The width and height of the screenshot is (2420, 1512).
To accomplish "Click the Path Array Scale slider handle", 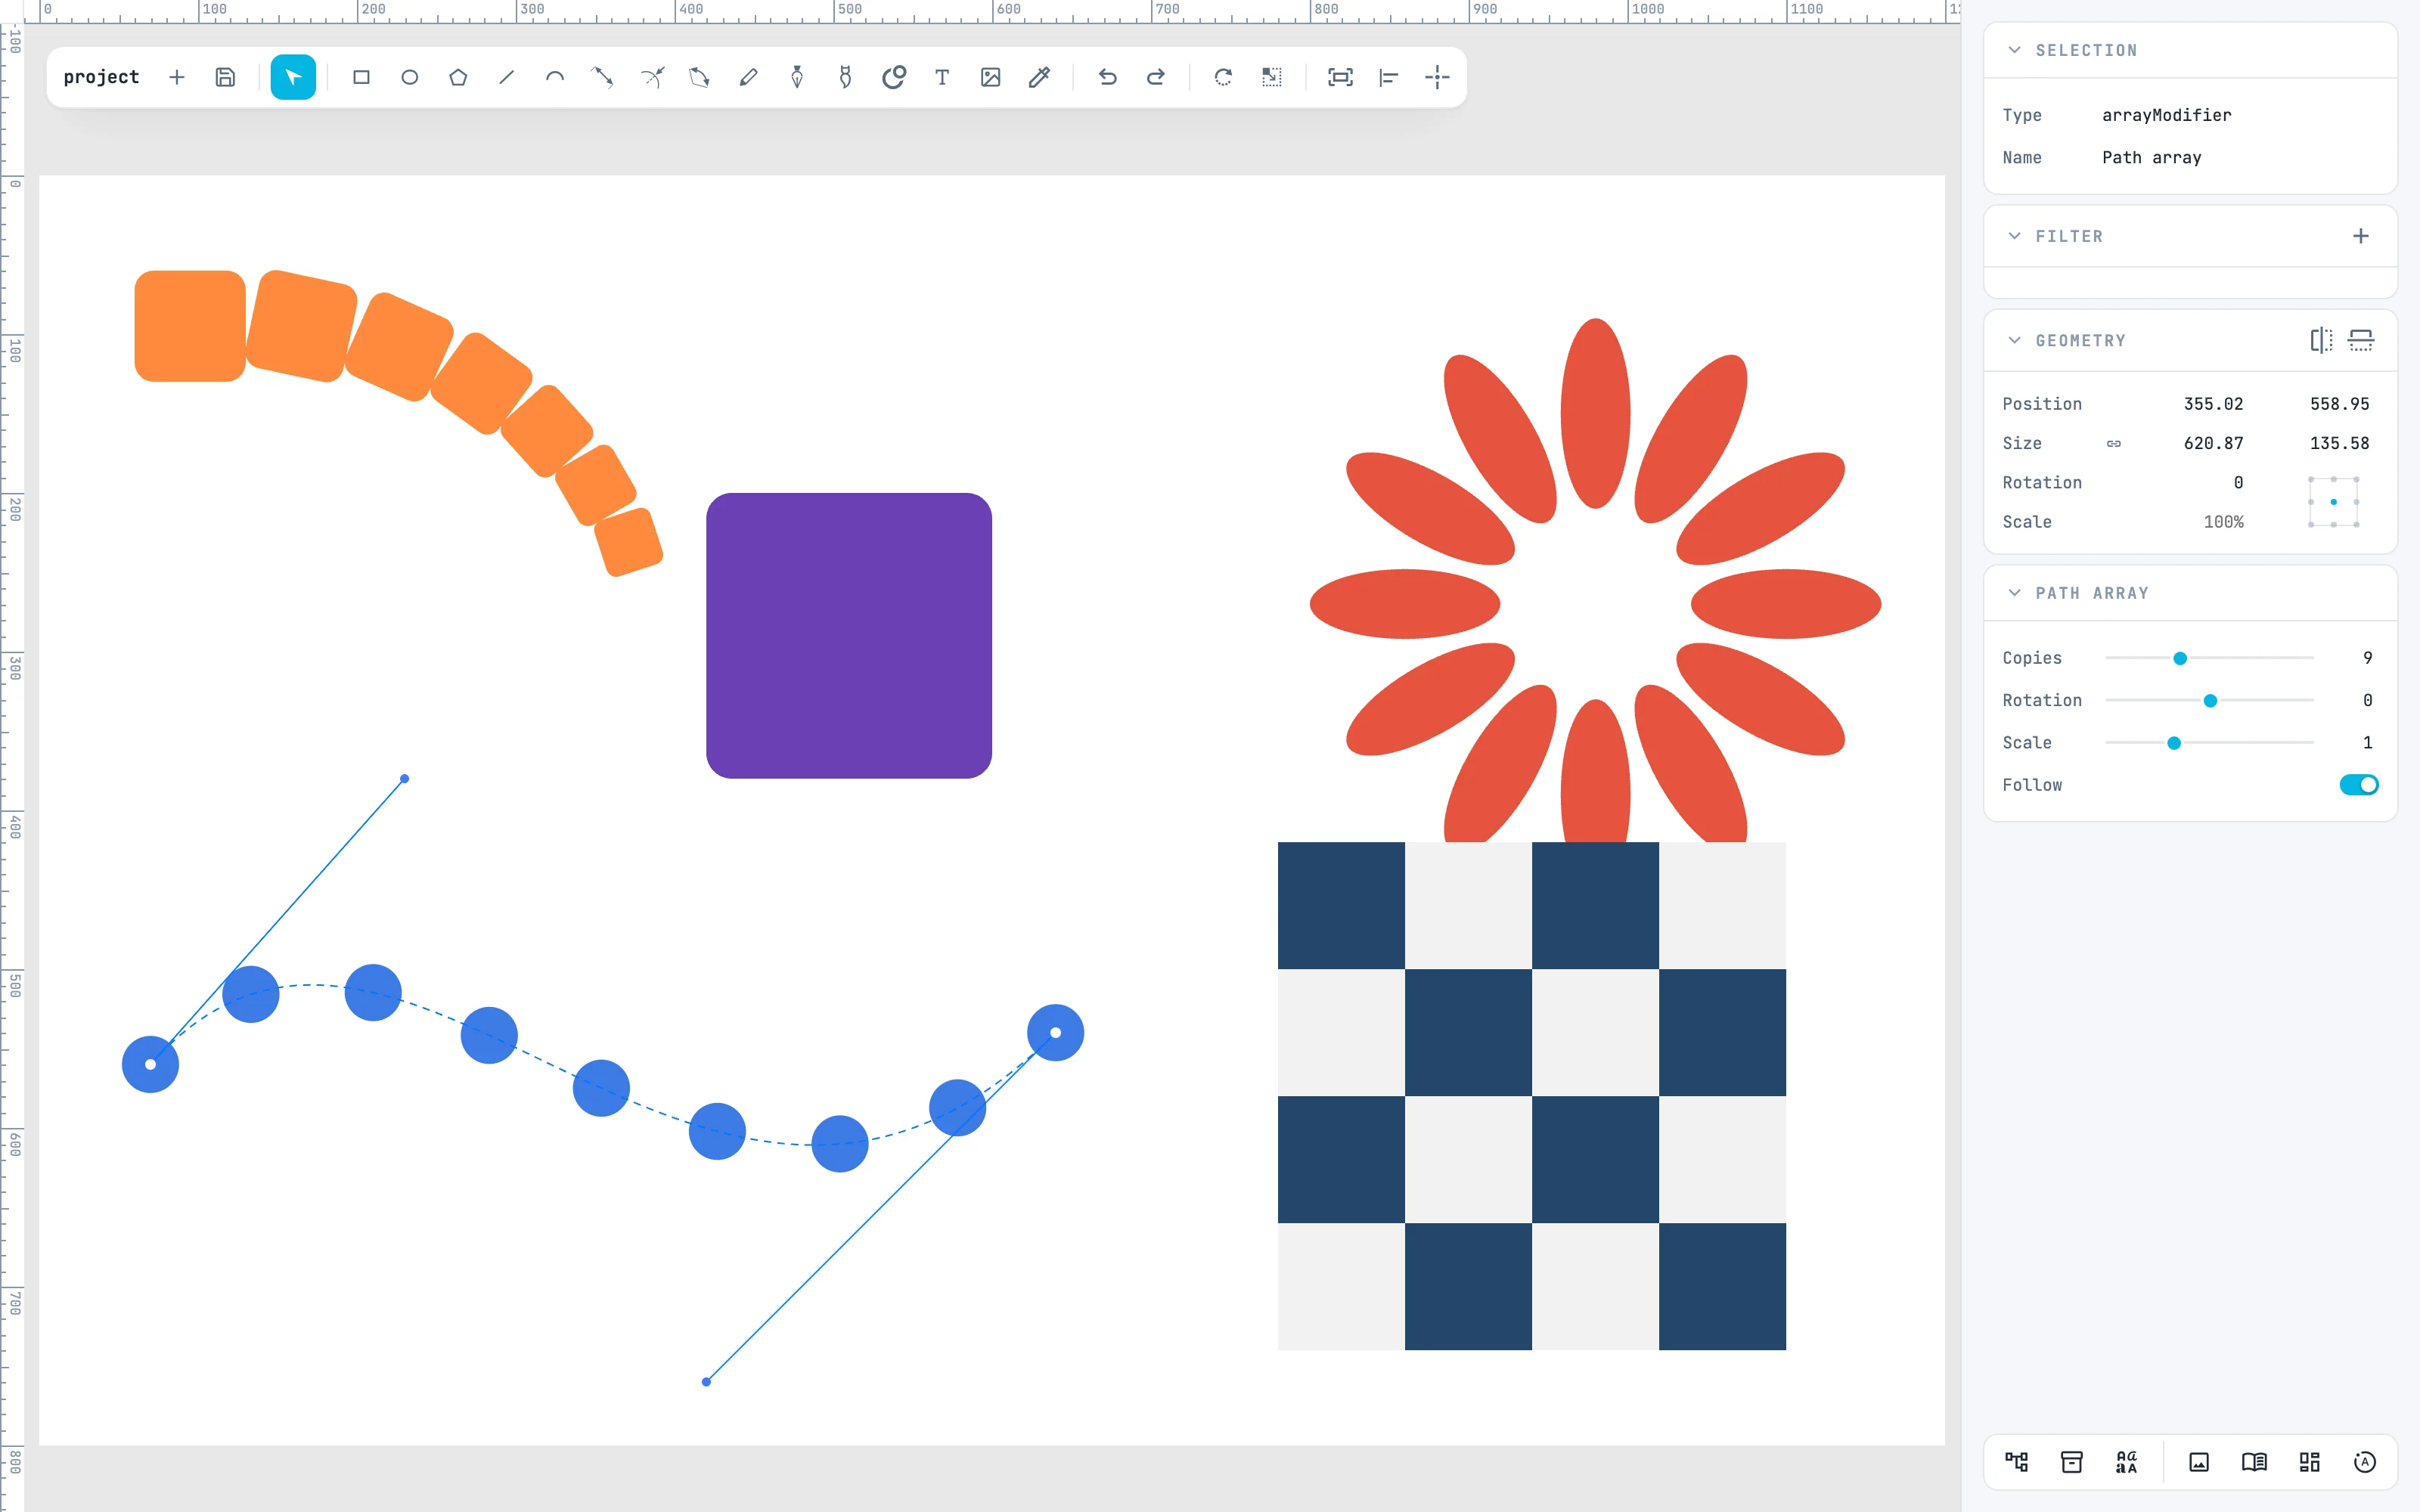I will [x=2174, y=743].
